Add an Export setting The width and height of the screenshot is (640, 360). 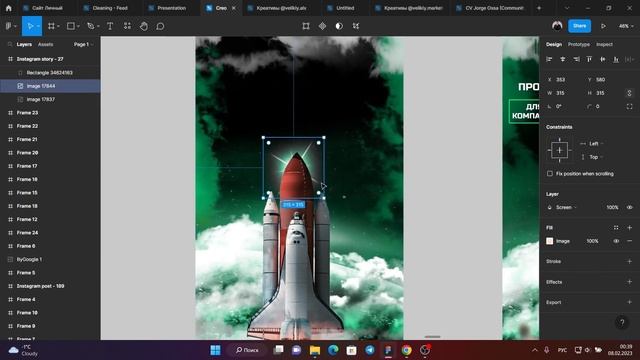pyautogui.click(x=629, y=302)
